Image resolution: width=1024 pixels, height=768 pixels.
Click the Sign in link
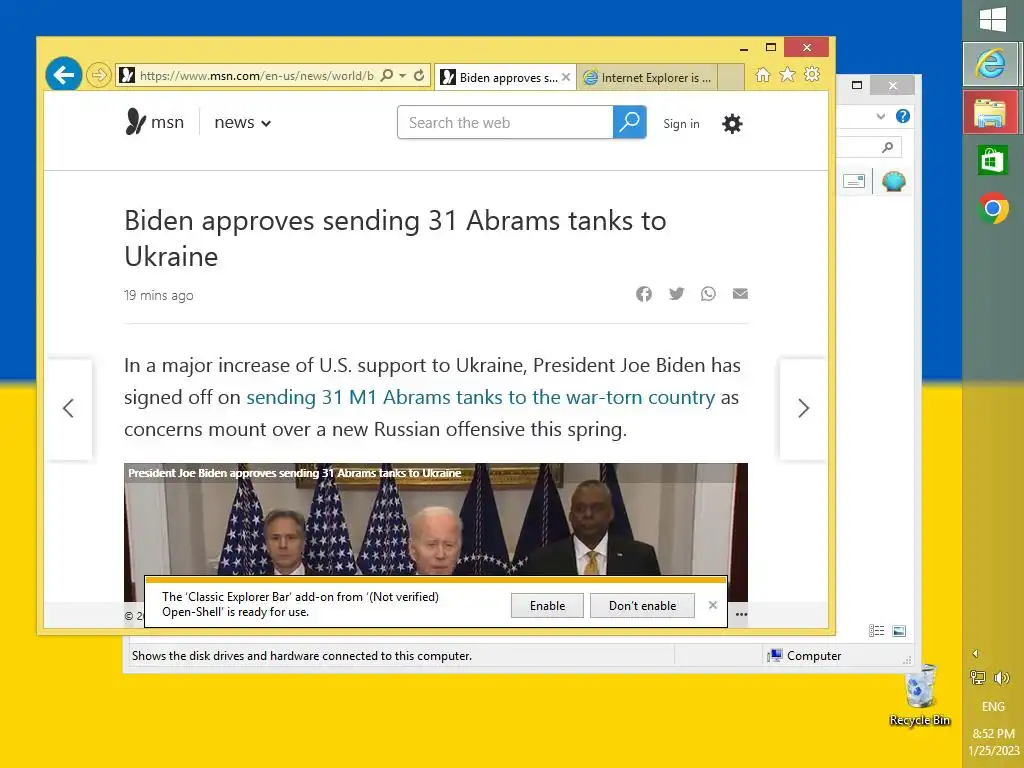click(681, 123)
